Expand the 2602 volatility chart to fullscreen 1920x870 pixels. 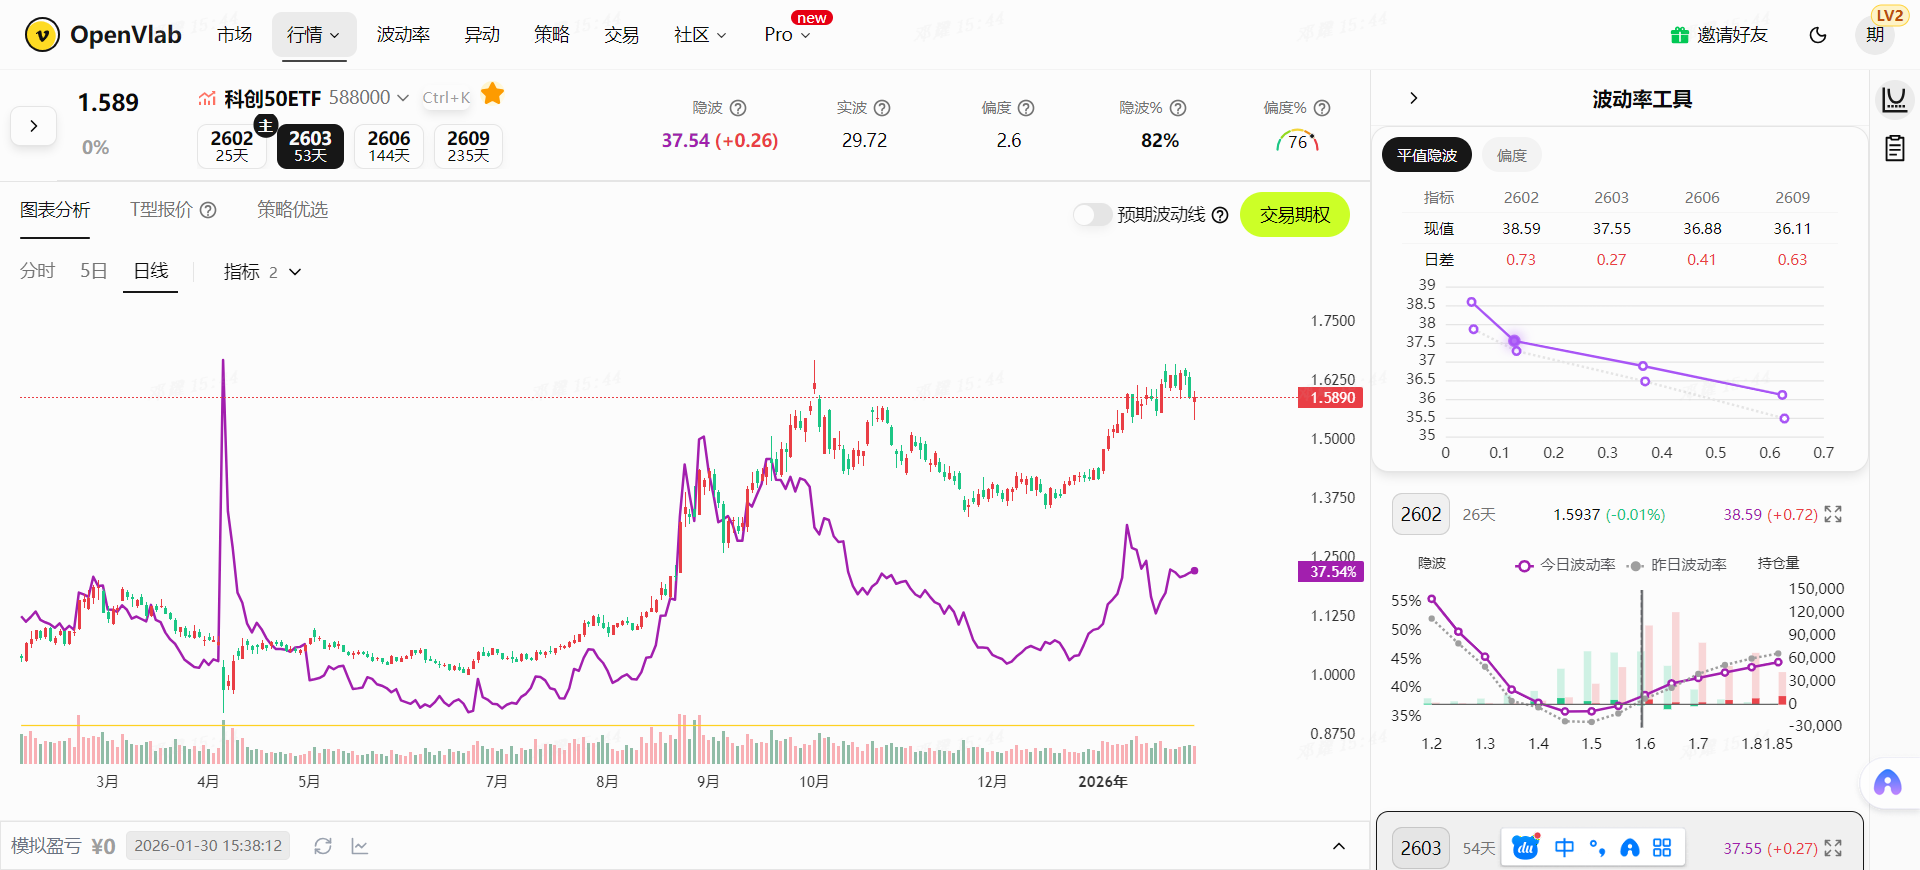click(1833, 514)
